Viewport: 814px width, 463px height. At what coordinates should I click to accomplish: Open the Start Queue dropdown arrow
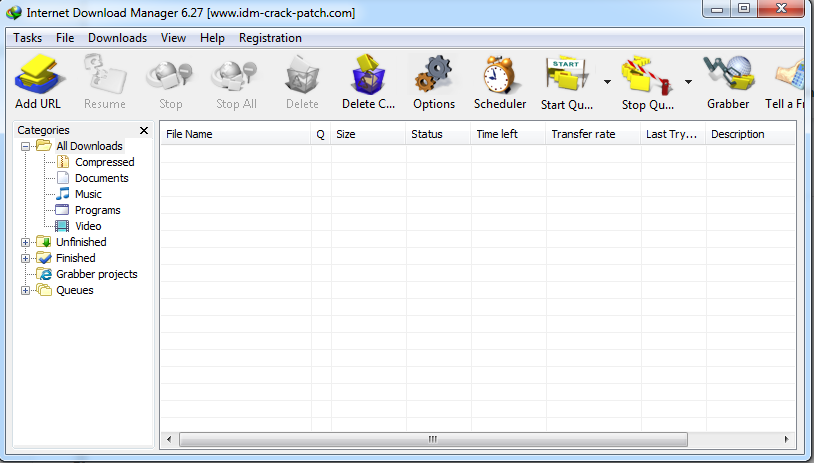[x=607, y=82]
